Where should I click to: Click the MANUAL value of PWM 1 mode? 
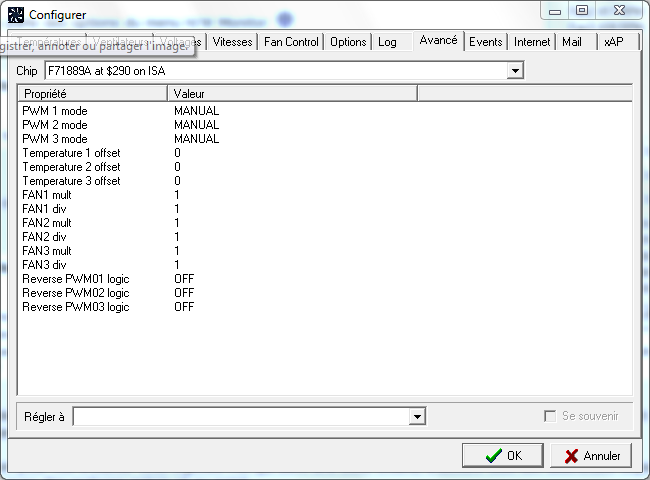(x=196, y=111)
